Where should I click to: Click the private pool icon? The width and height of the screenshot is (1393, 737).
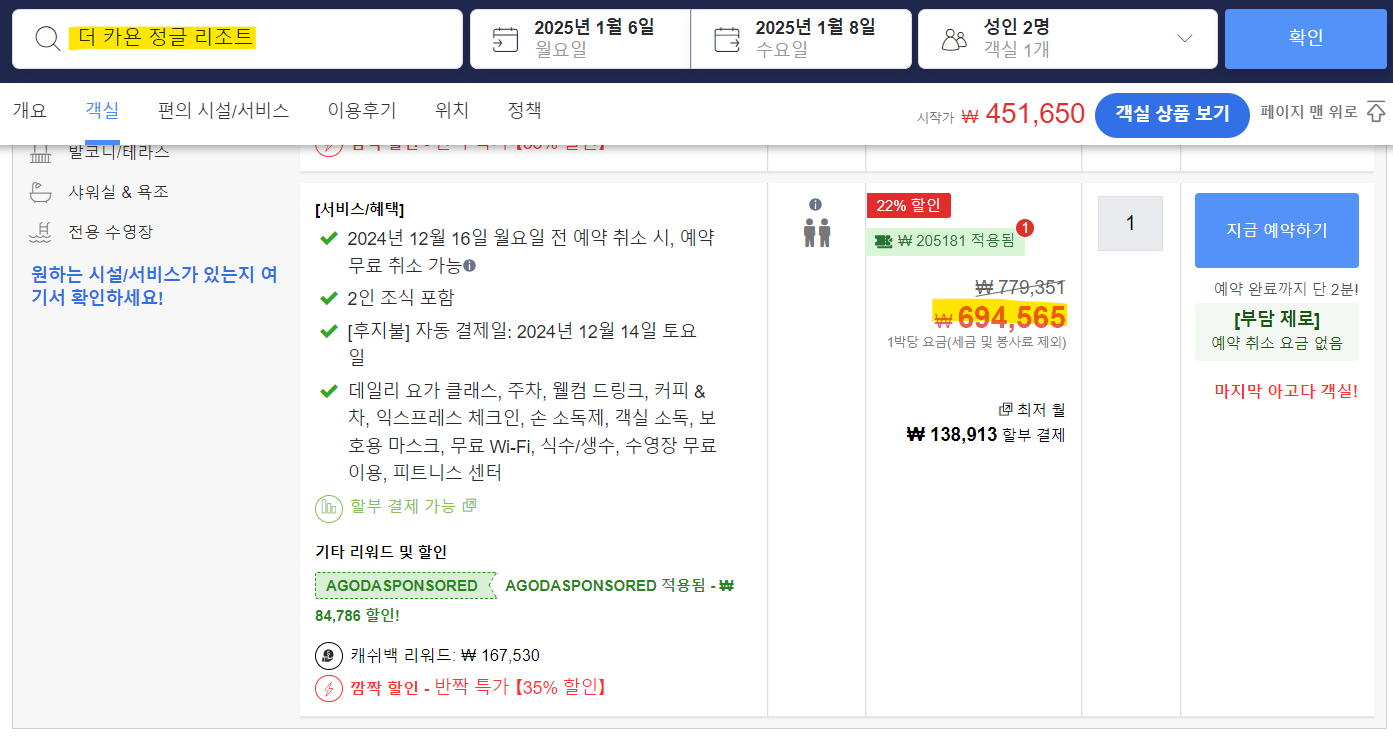[41, 232]
